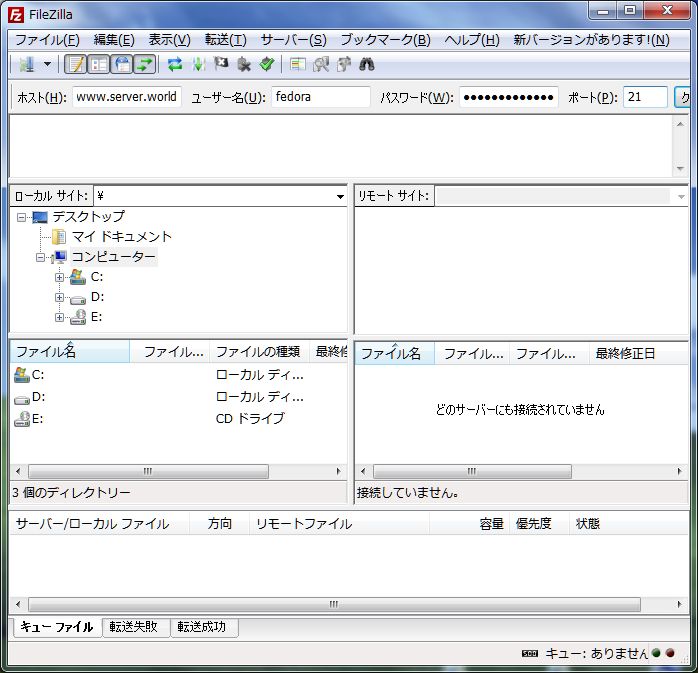
Task: Open the 新バージョンがあります!(N) menu
Action: 592,40
